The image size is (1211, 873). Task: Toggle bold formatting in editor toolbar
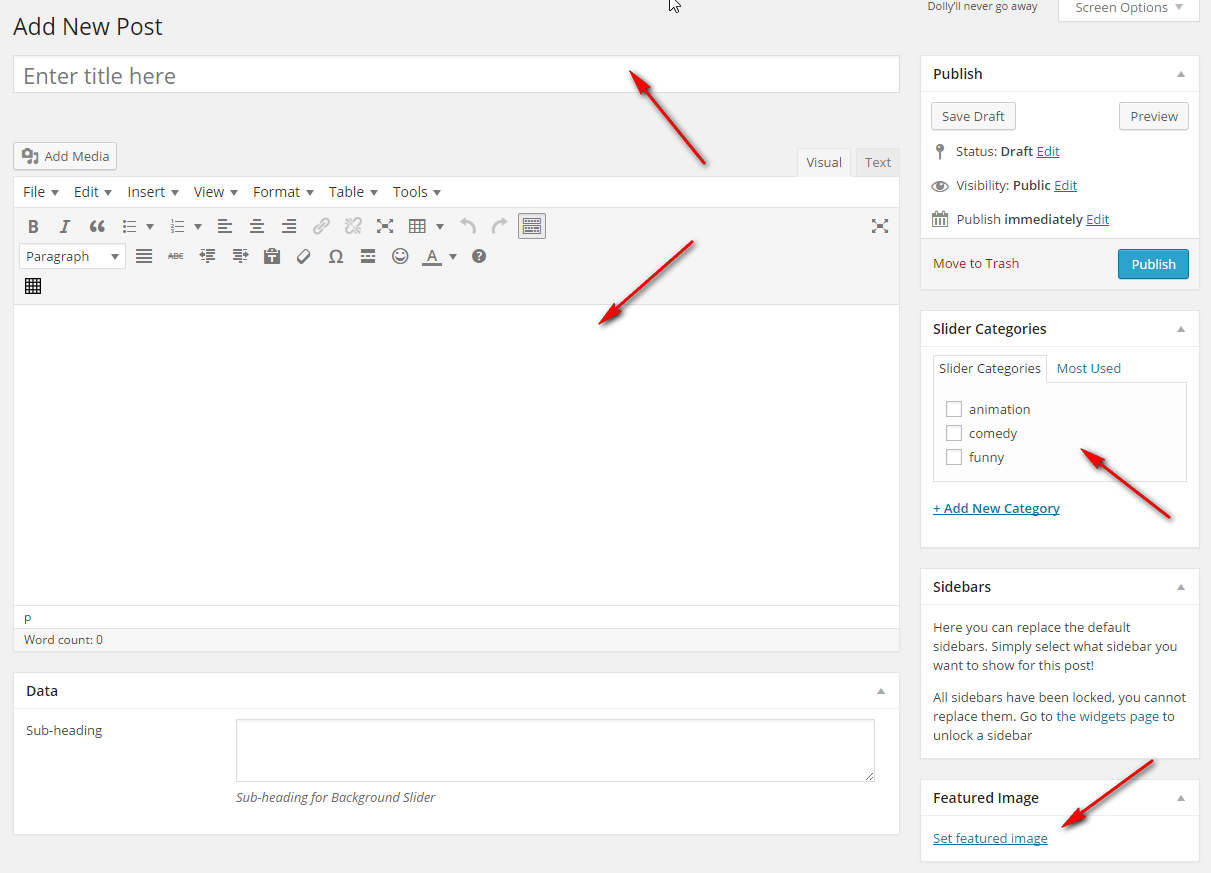coord(33,226)
